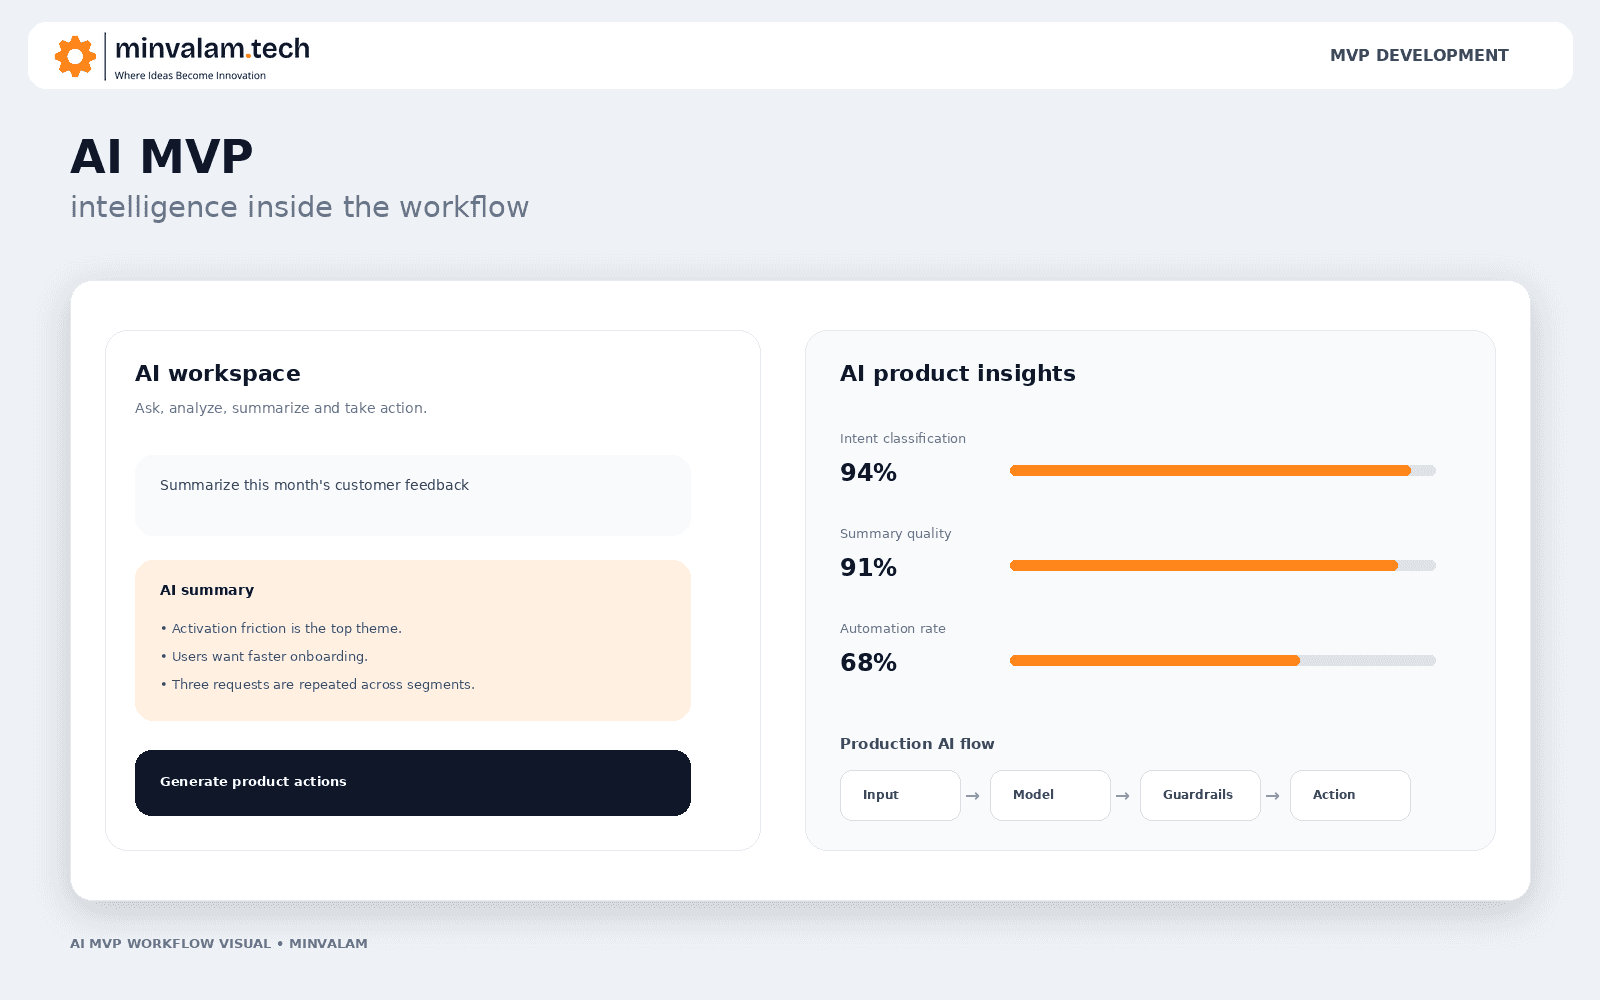This screenshot has width=1600, height=1000.
Task: Click the 'Where Ideas Become Innovation' tagline
Action: 190,75
